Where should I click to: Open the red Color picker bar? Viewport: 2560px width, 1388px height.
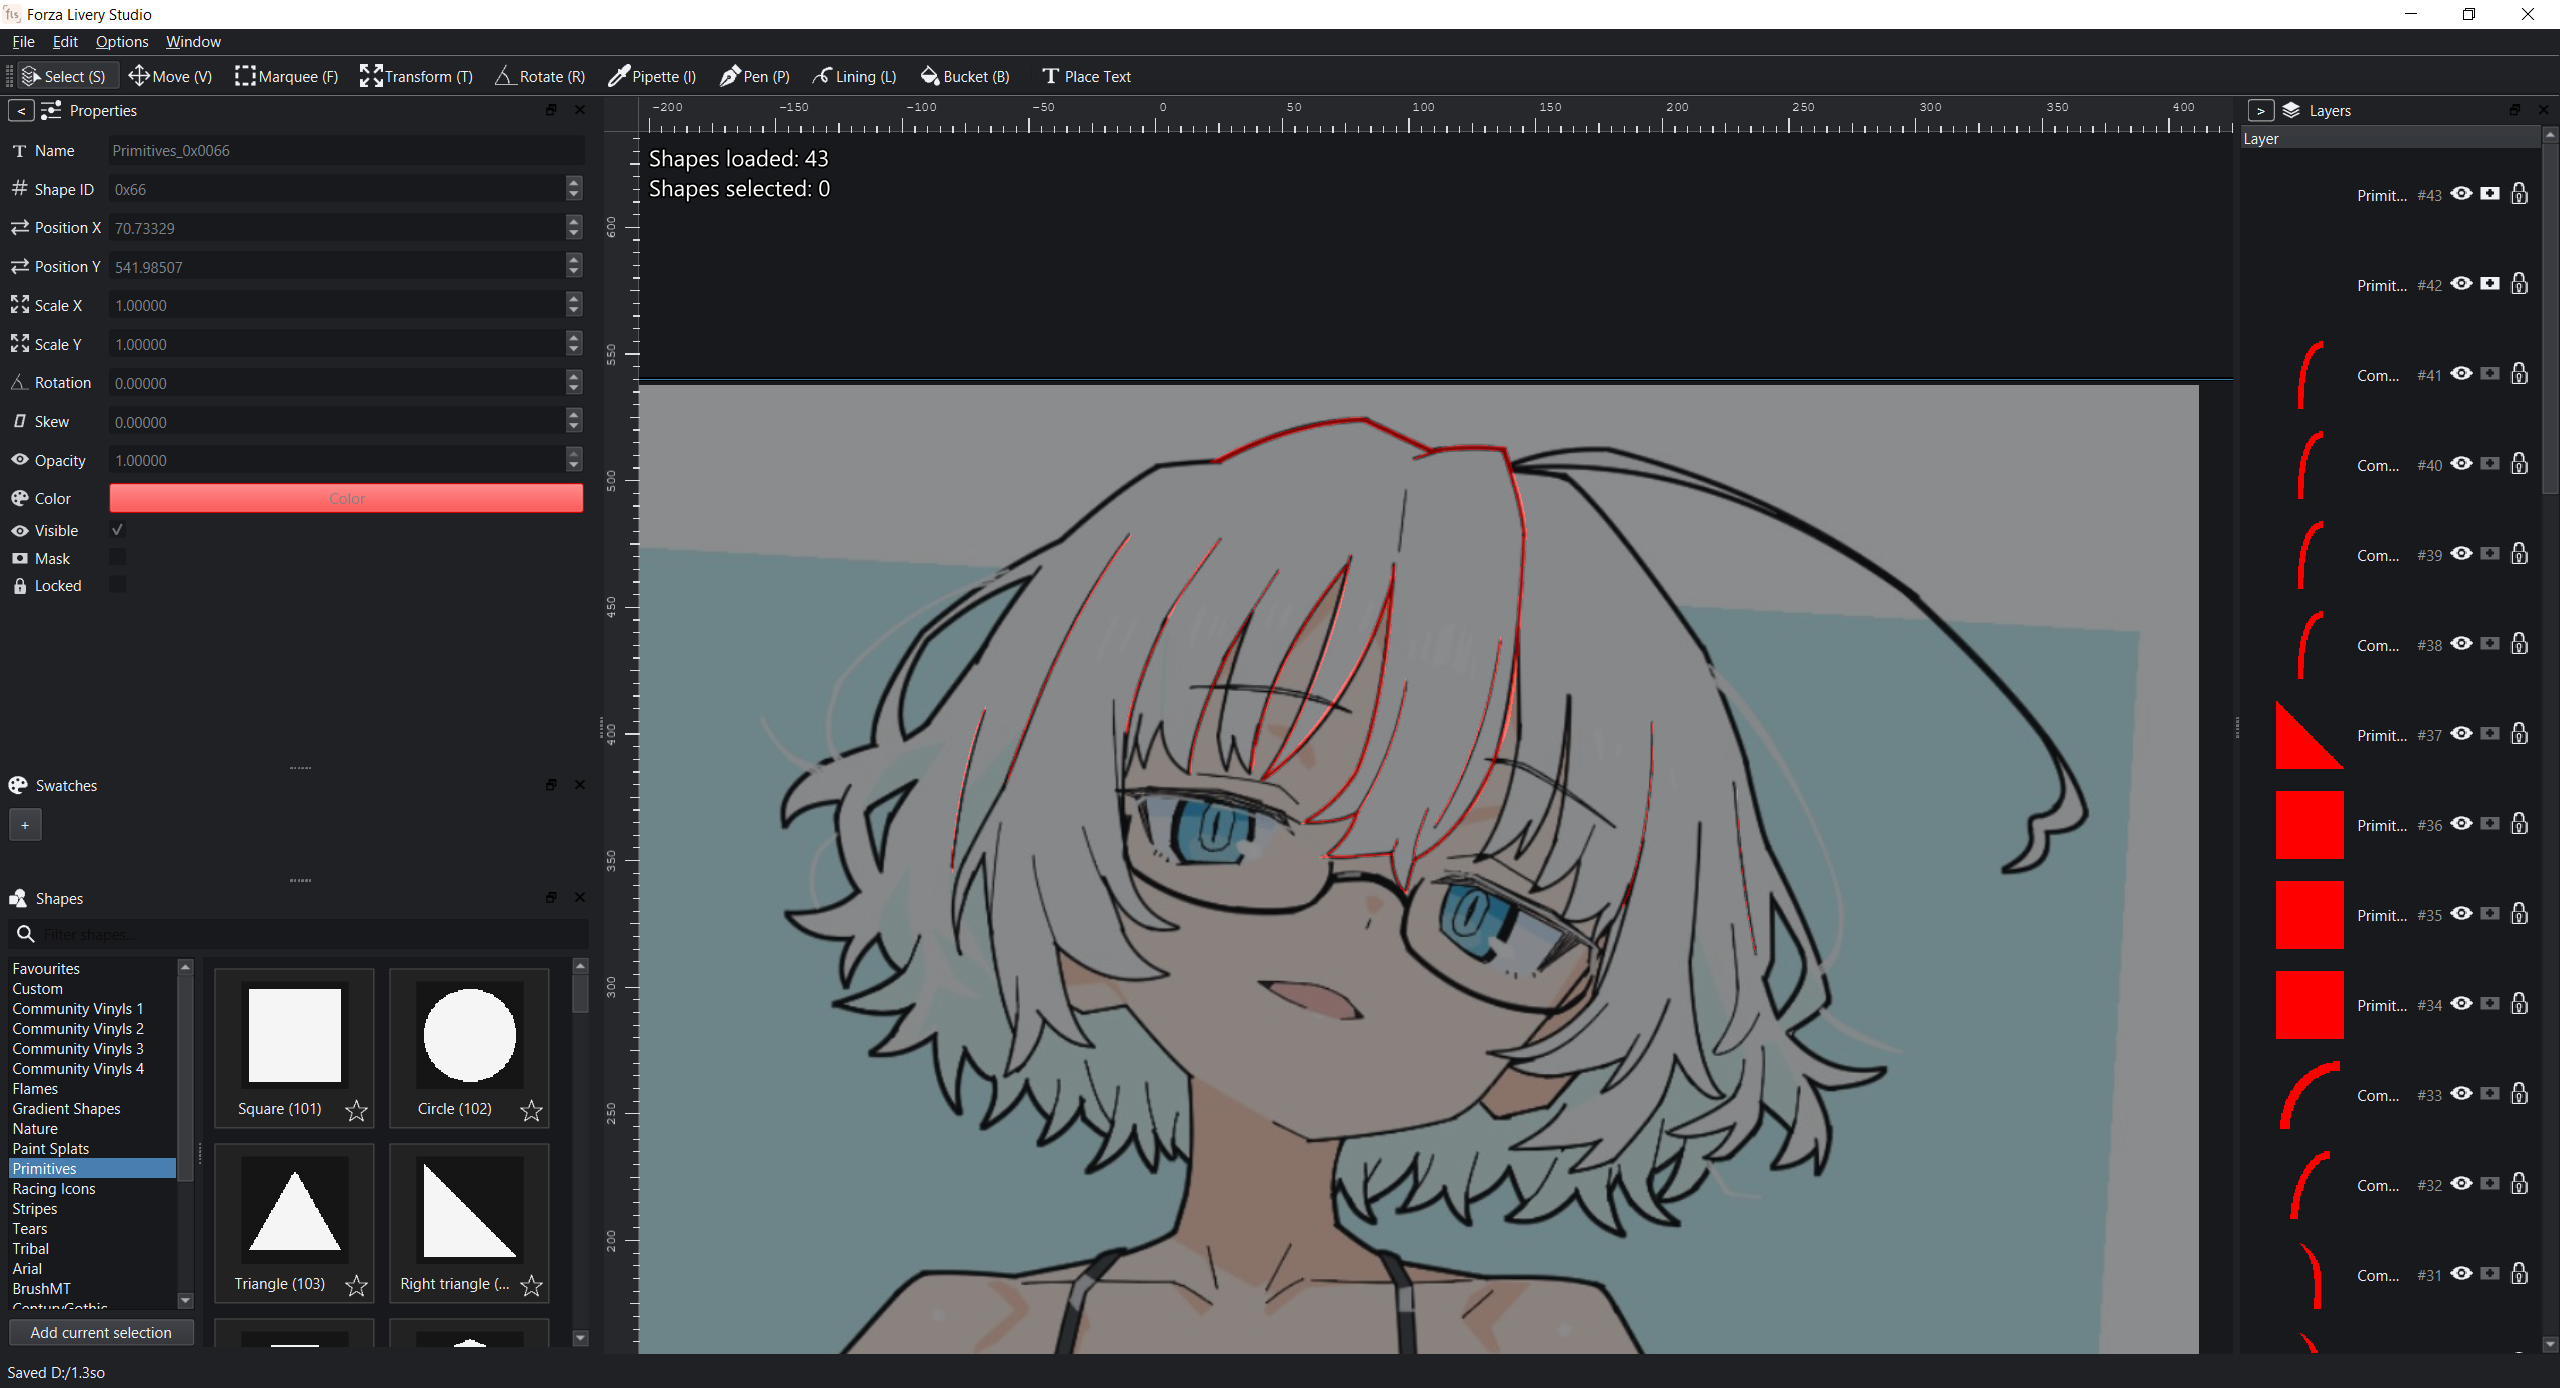click(346, 498)
